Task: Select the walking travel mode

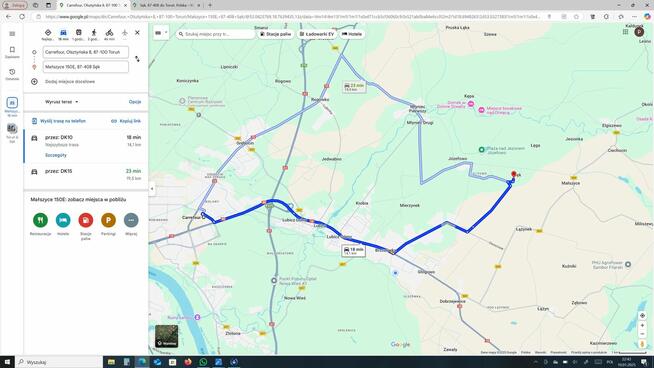Action: [x=94, y=33]
